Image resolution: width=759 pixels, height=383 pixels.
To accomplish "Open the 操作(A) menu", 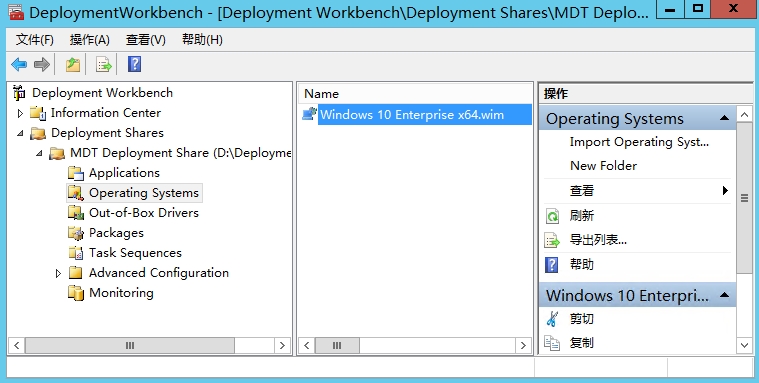I will click(90, 40).
